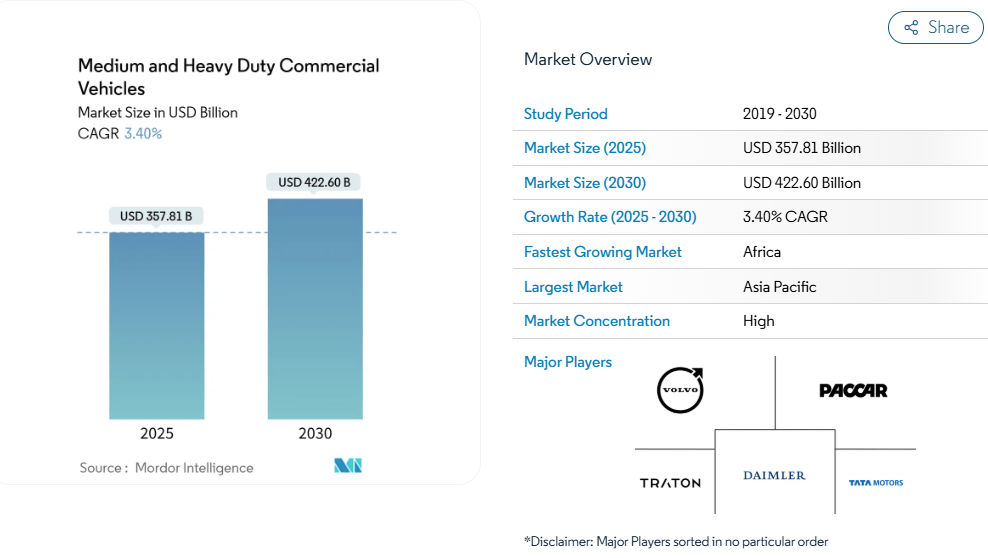Click the Volvo logo

coord(680,390)
